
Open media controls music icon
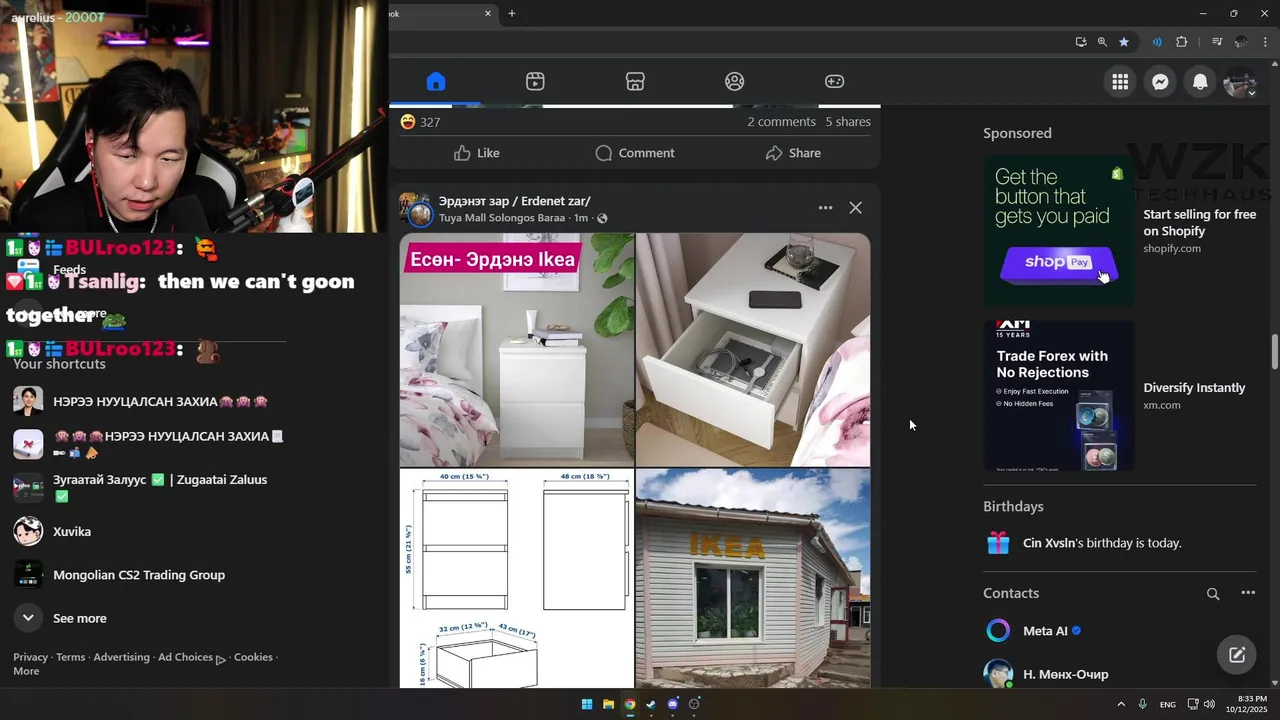coord(1217,42)
